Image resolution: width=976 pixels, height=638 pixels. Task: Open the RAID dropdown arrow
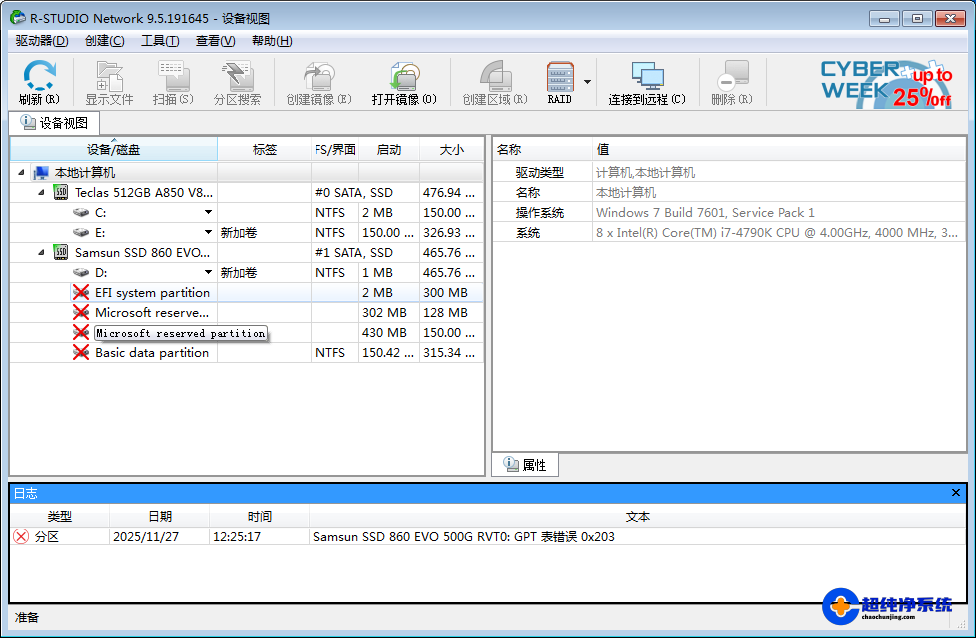588,82
